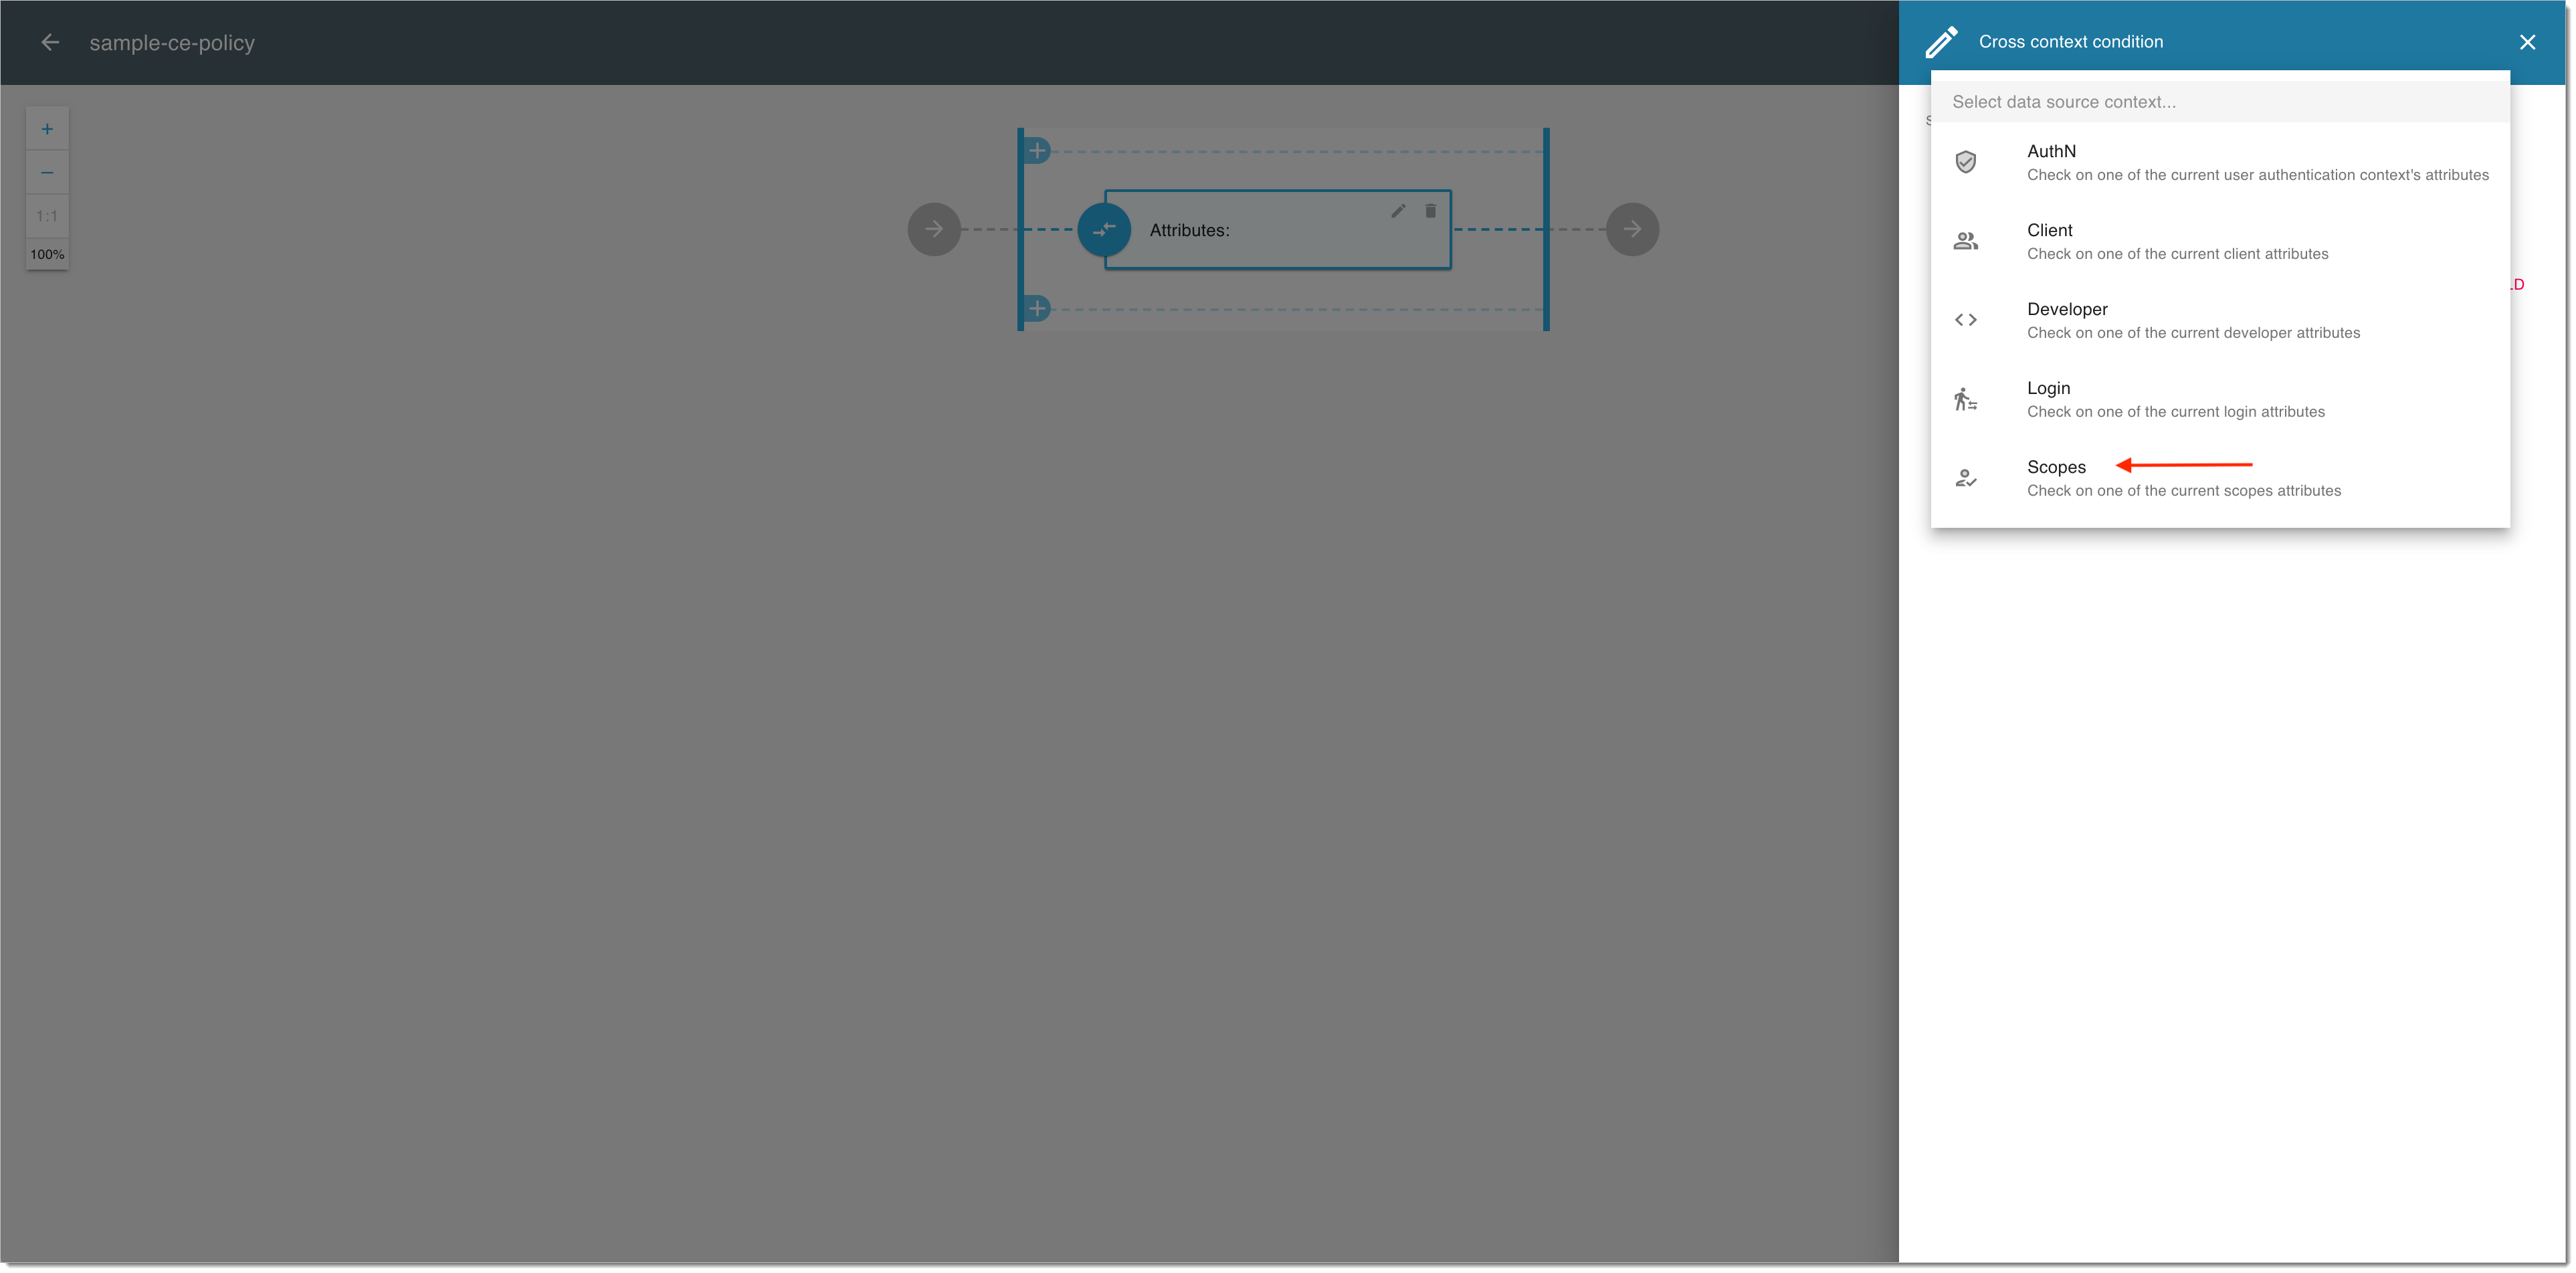The image size is (2576, 1273).
Task: Click the edit pencil icon on Attributes node
Action: tap(1398, 209)
